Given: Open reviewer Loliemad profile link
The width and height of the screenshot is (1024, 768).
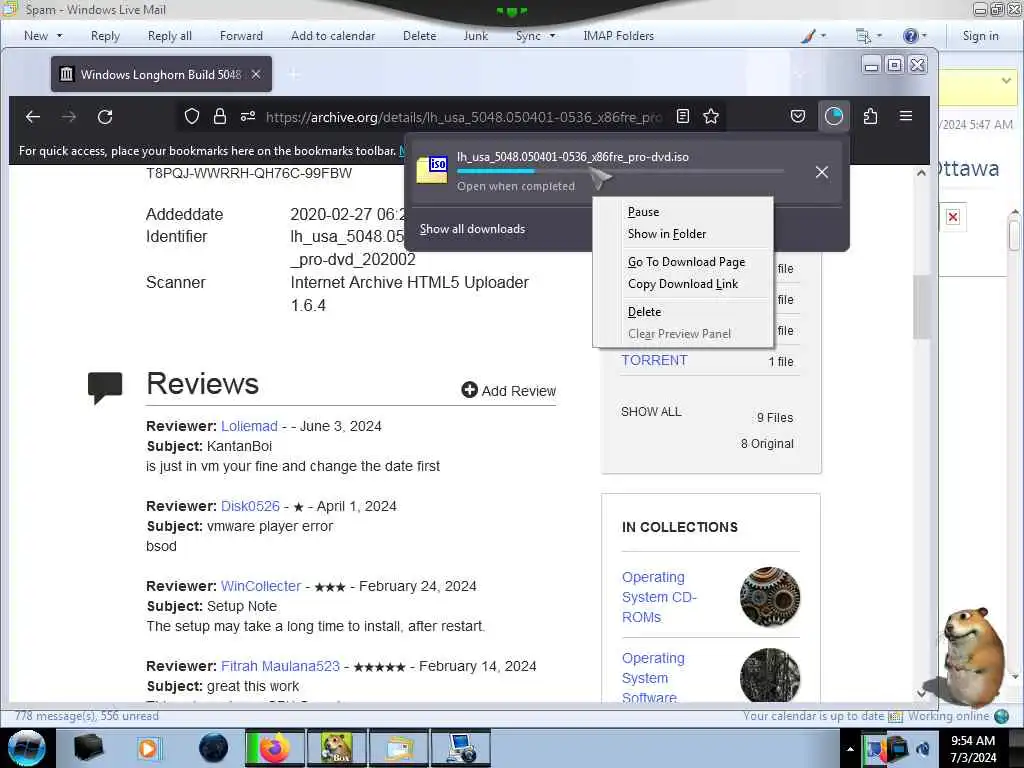Looking at the screenshot, I should (249, 426).
